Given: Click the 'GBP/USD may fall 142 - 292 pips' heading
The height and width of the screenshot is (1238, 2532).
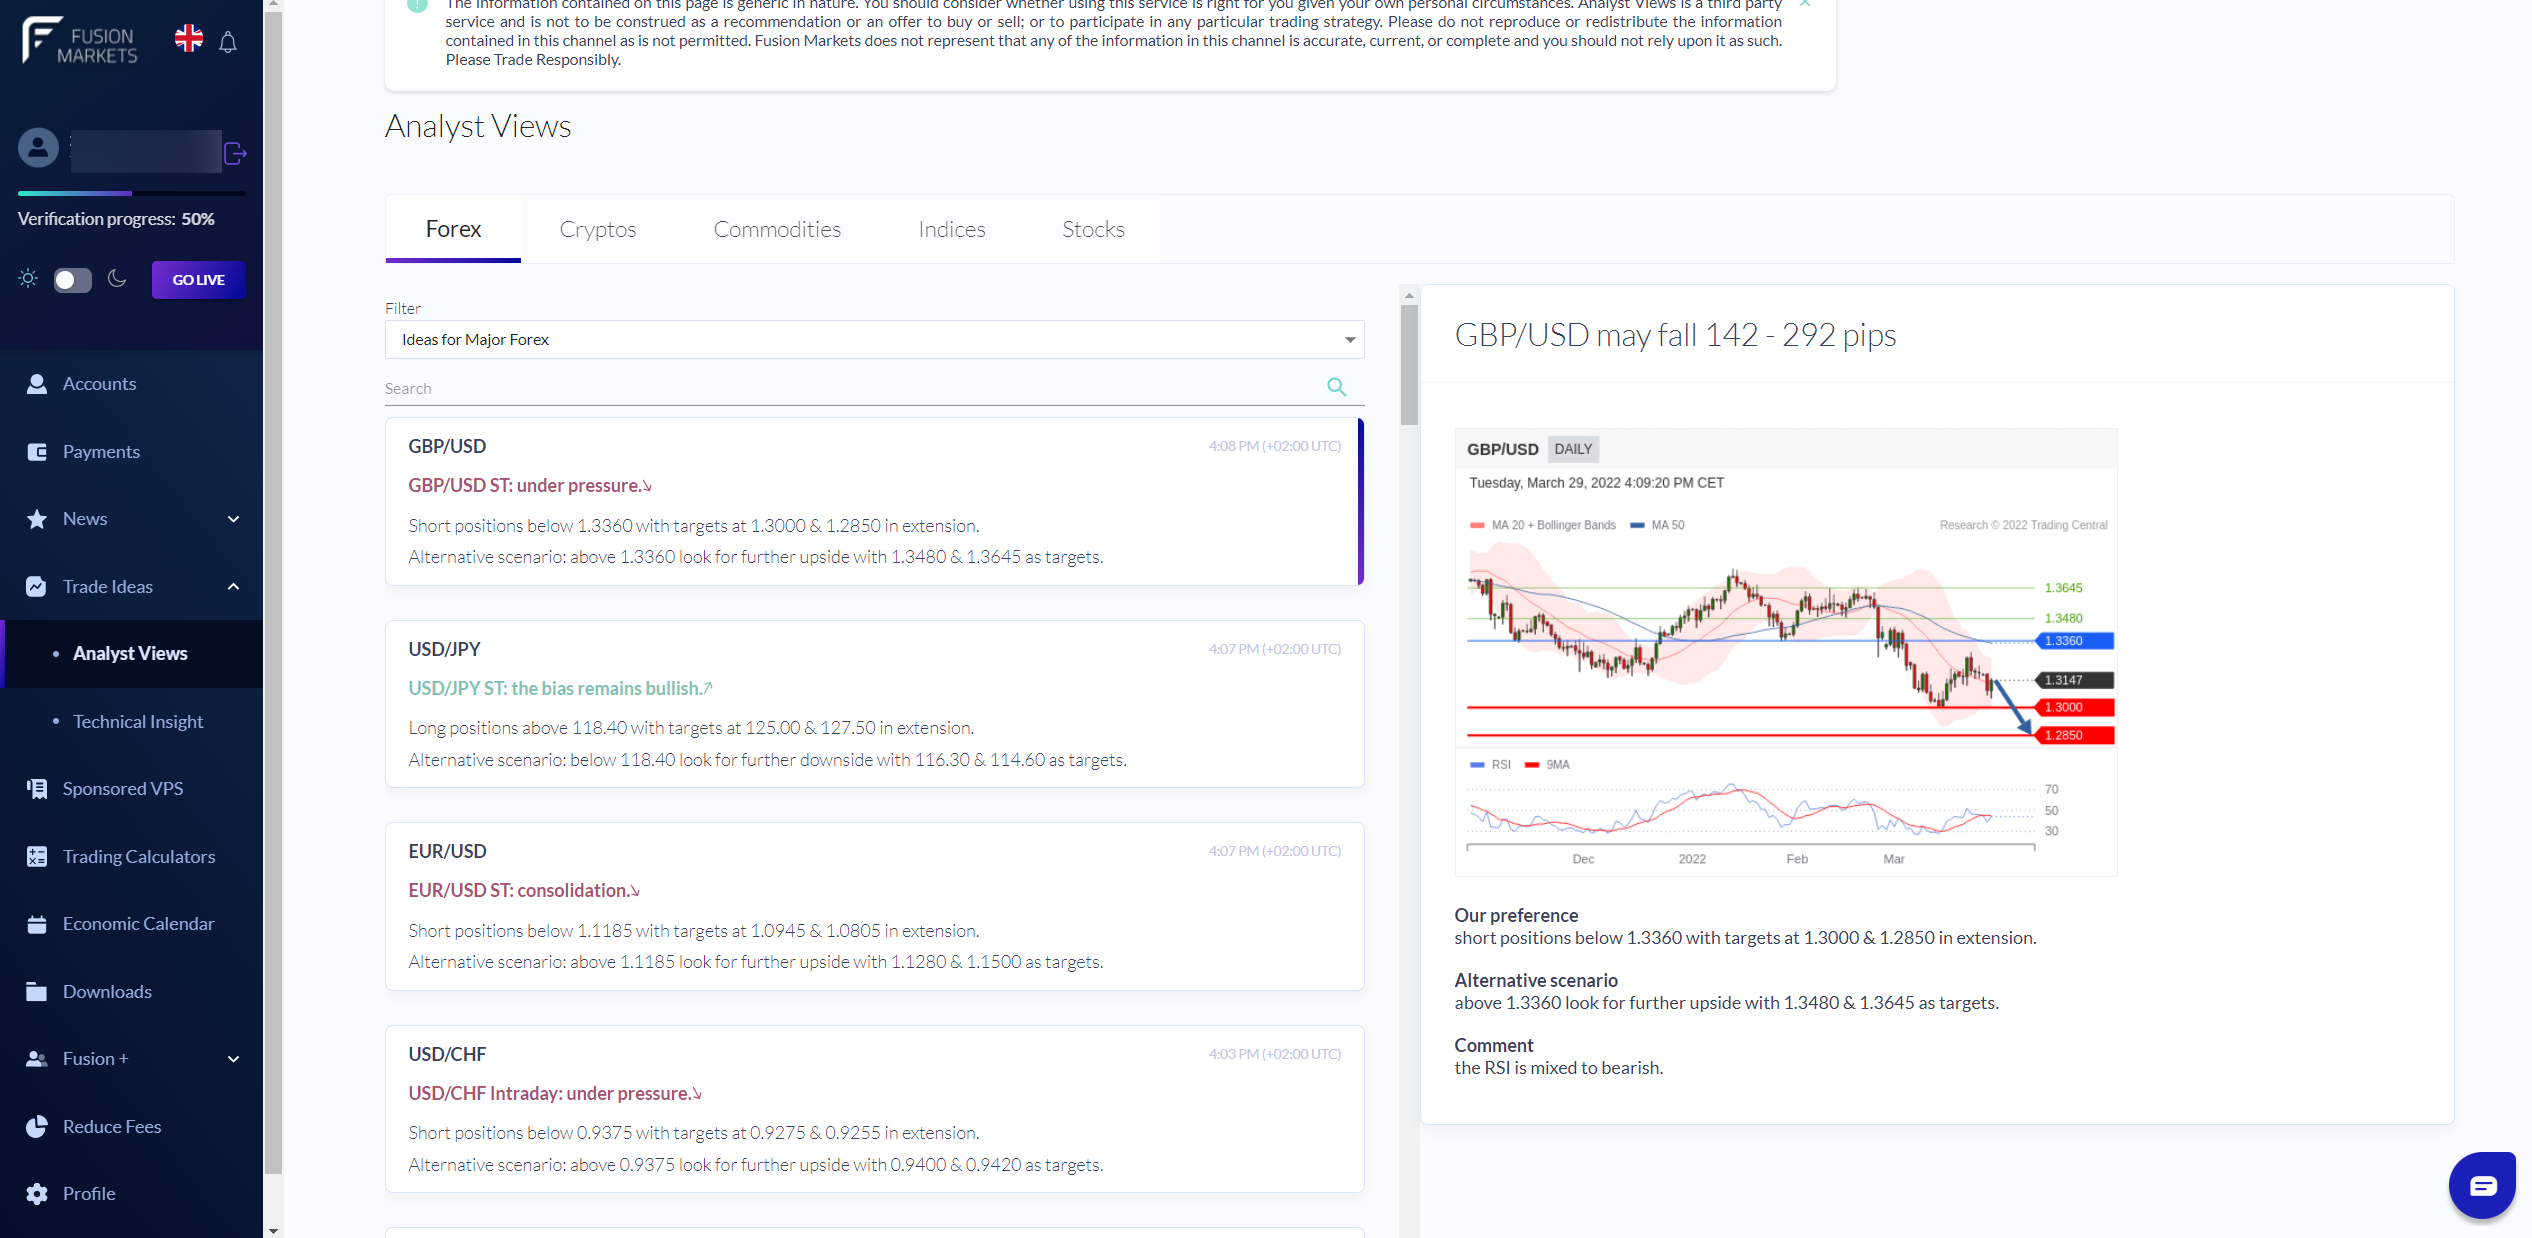Looking at the screenshot, I should coord(1675,335).
